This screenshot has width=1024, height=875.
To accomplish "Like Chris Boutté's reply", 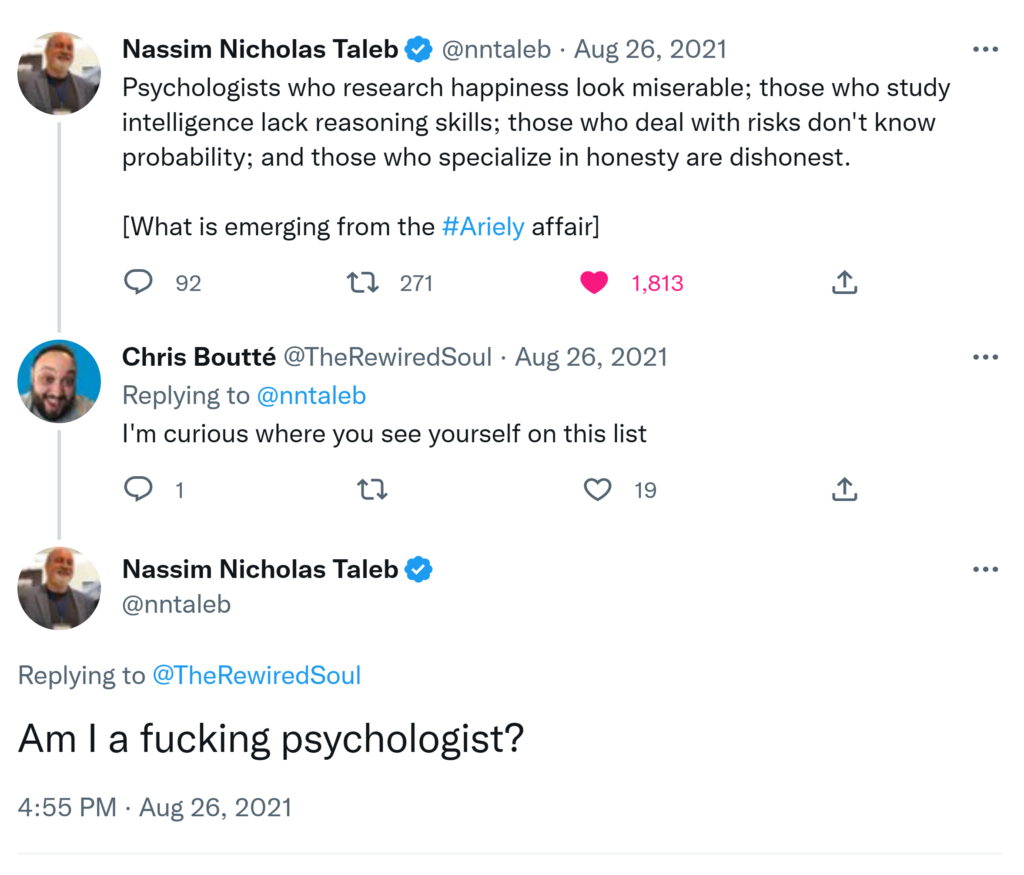I will 597,490.
